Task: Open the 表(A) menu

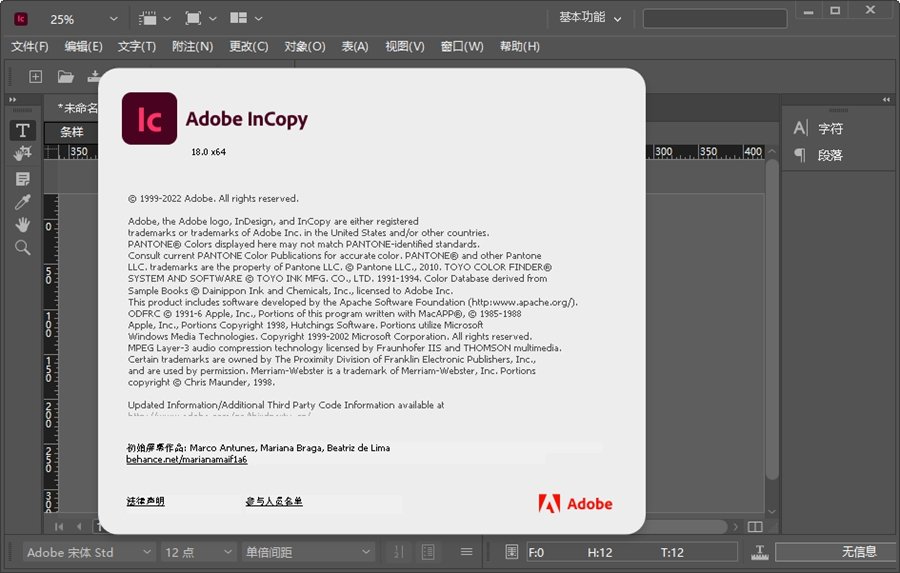Action: 355,47
